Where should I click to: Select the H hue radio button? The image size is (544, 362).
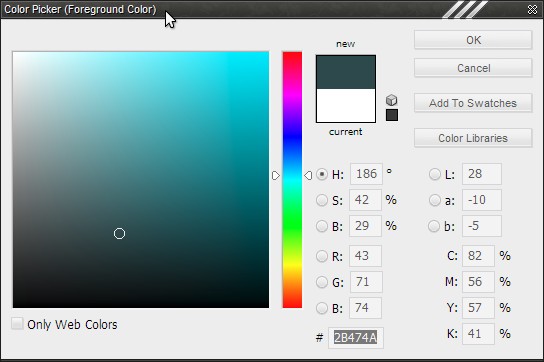pos(322,174)
